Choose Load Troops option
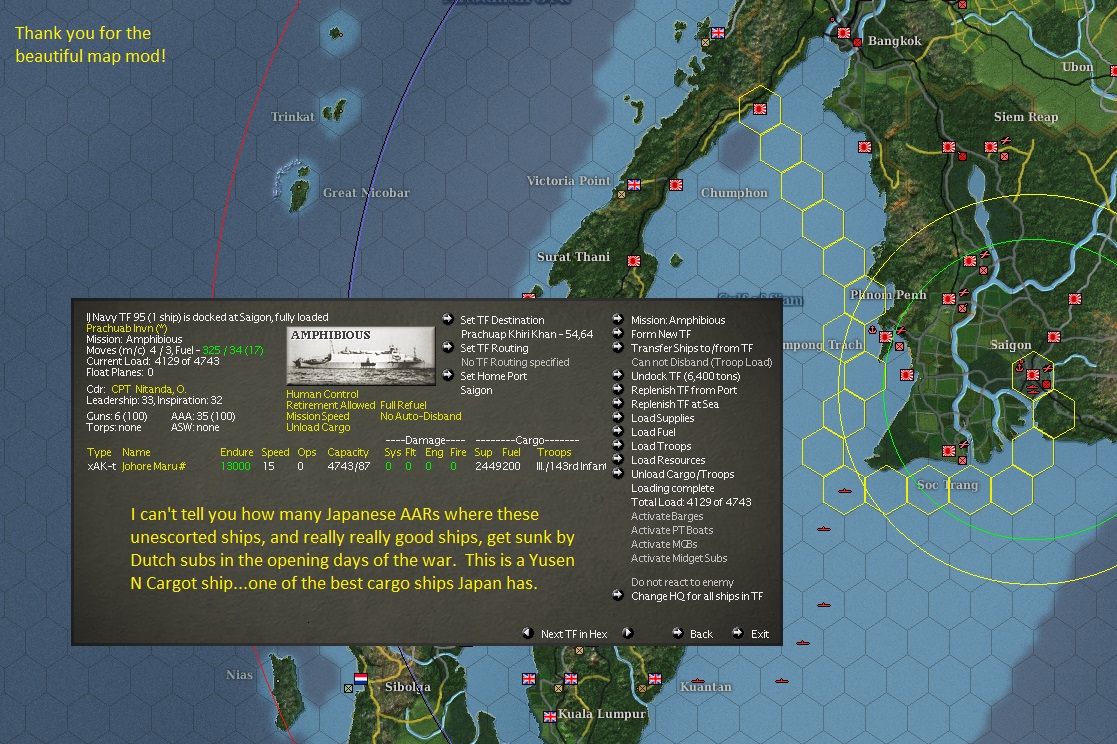 [661, 446]
